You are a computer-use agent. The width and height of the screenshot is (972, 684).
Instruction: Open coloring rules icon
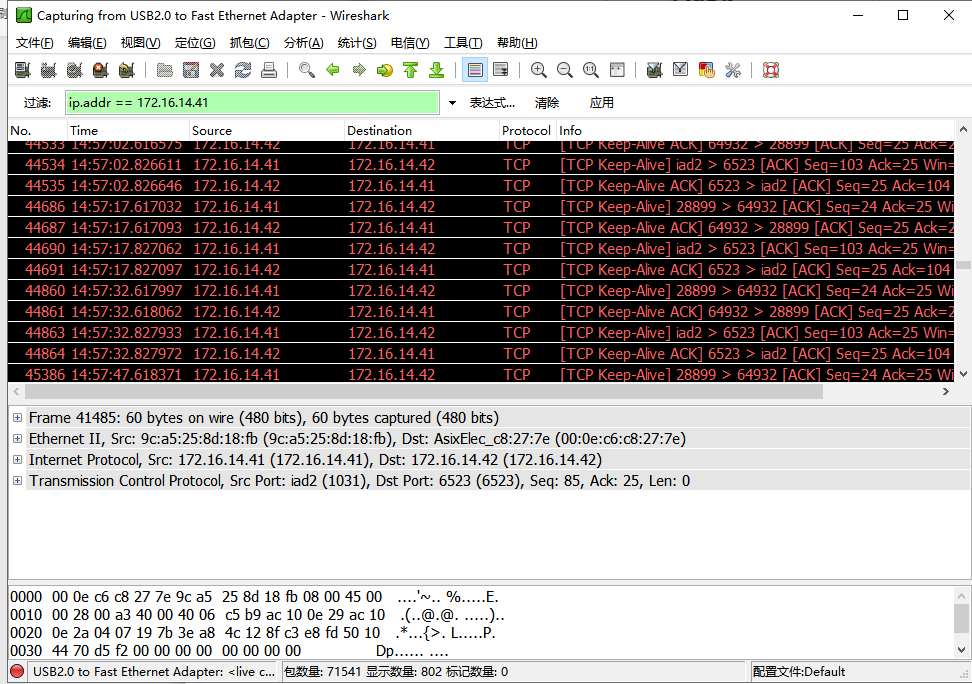pos(707,70)
